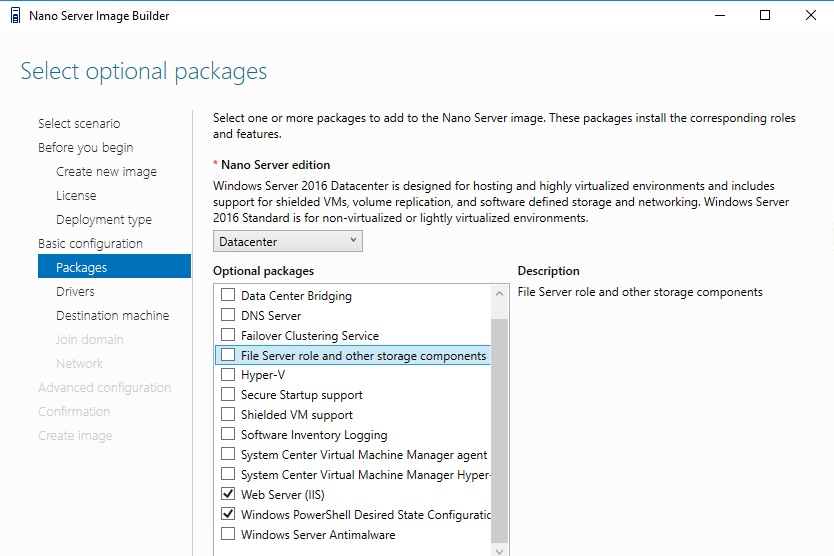Open the Before you begin step

[x=86, y=147]
